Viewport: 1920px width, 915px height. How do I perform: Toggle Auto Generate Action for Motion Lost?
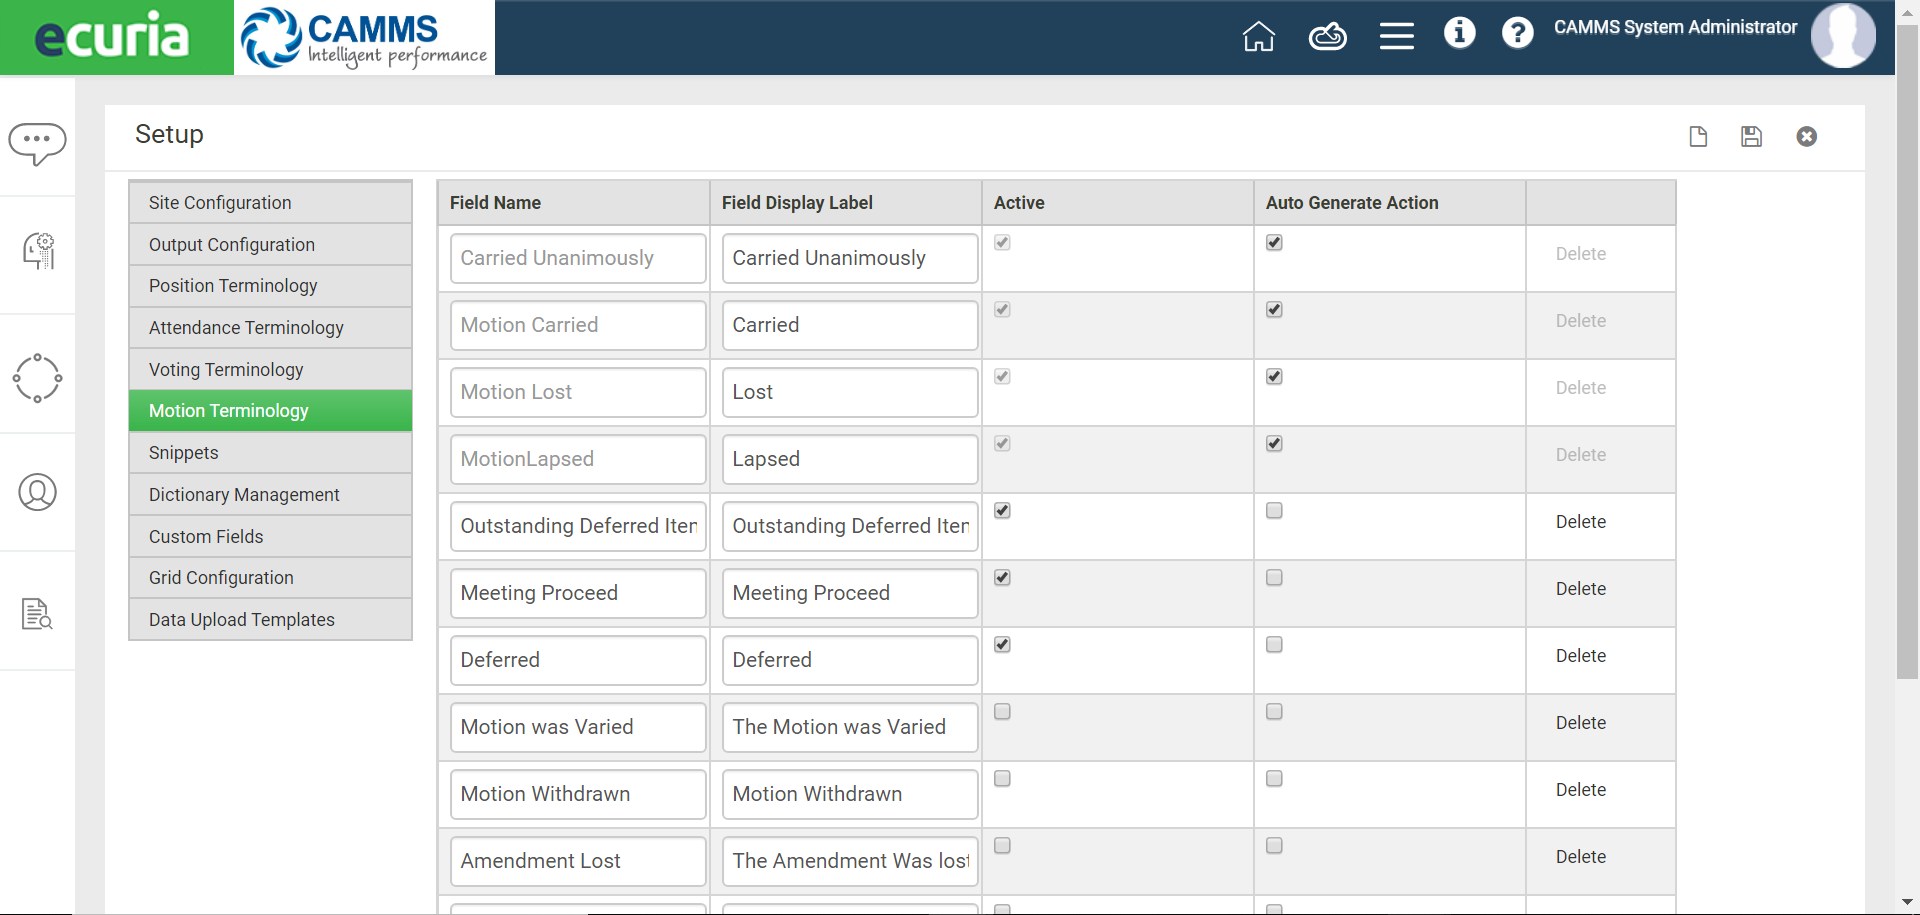pyautogui.click(x=1274, y=376)
